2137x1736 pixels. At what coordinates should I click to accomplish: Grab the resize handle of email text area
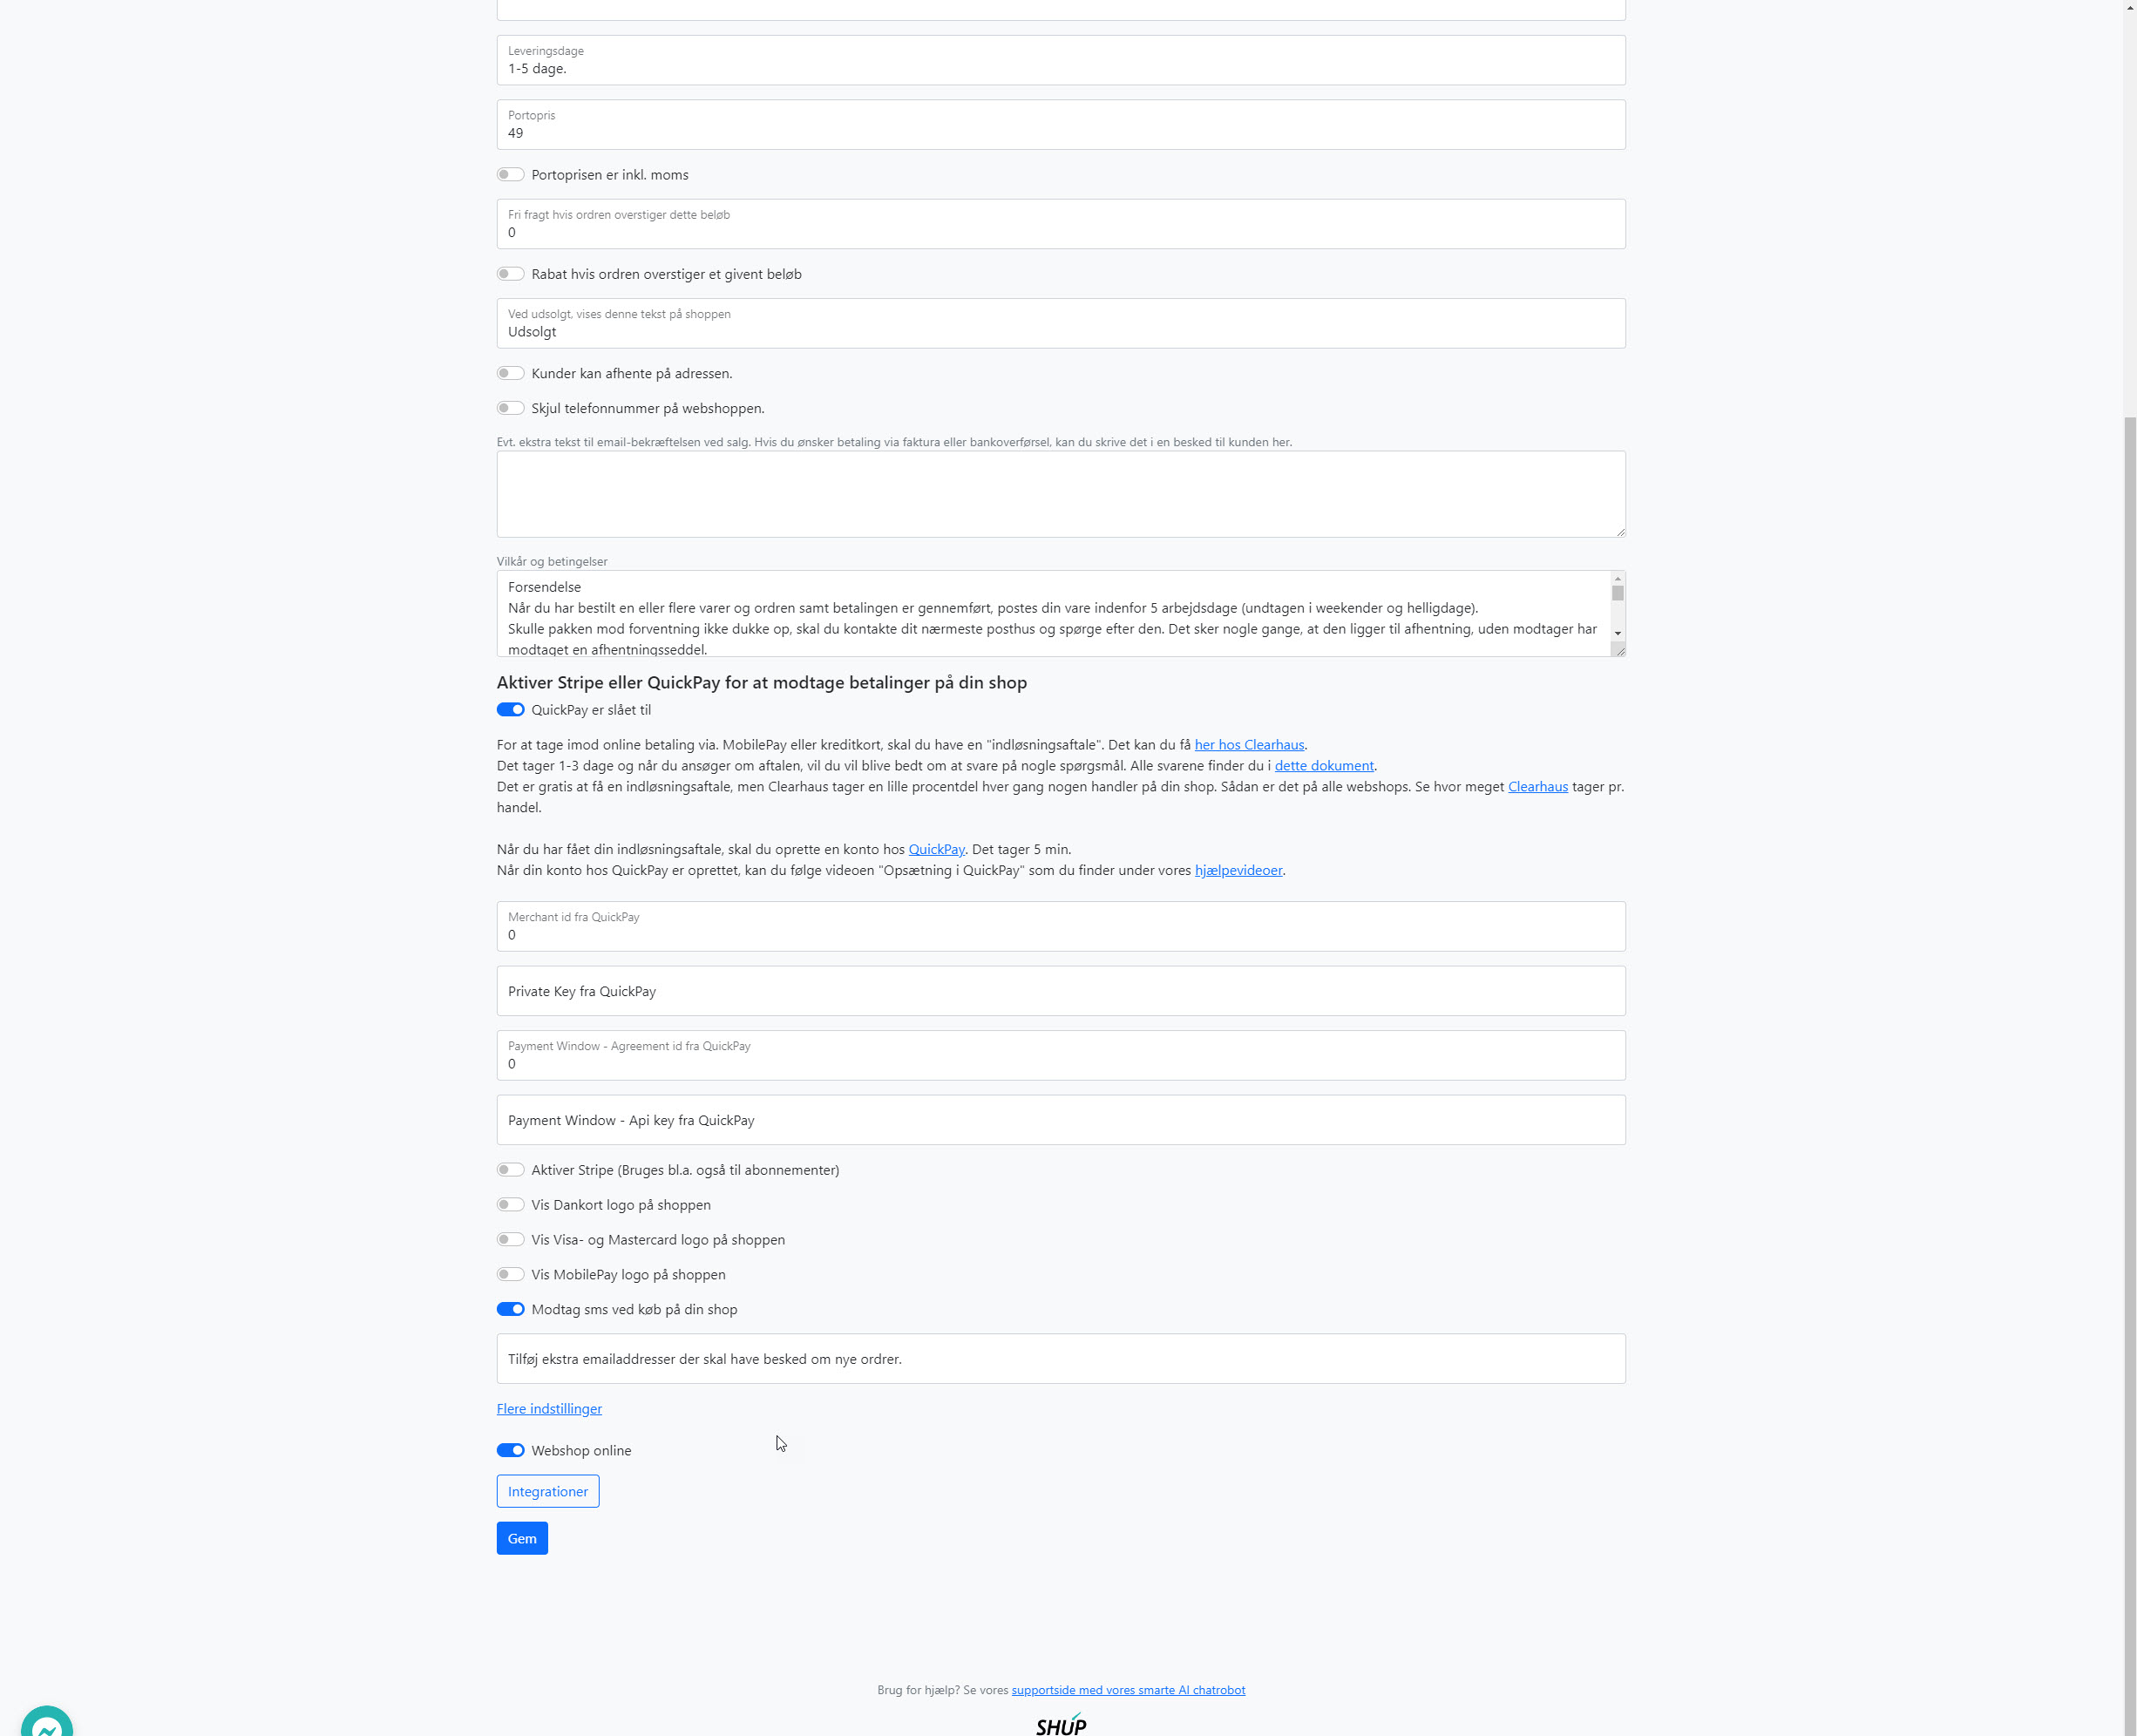pos(1619,531)
